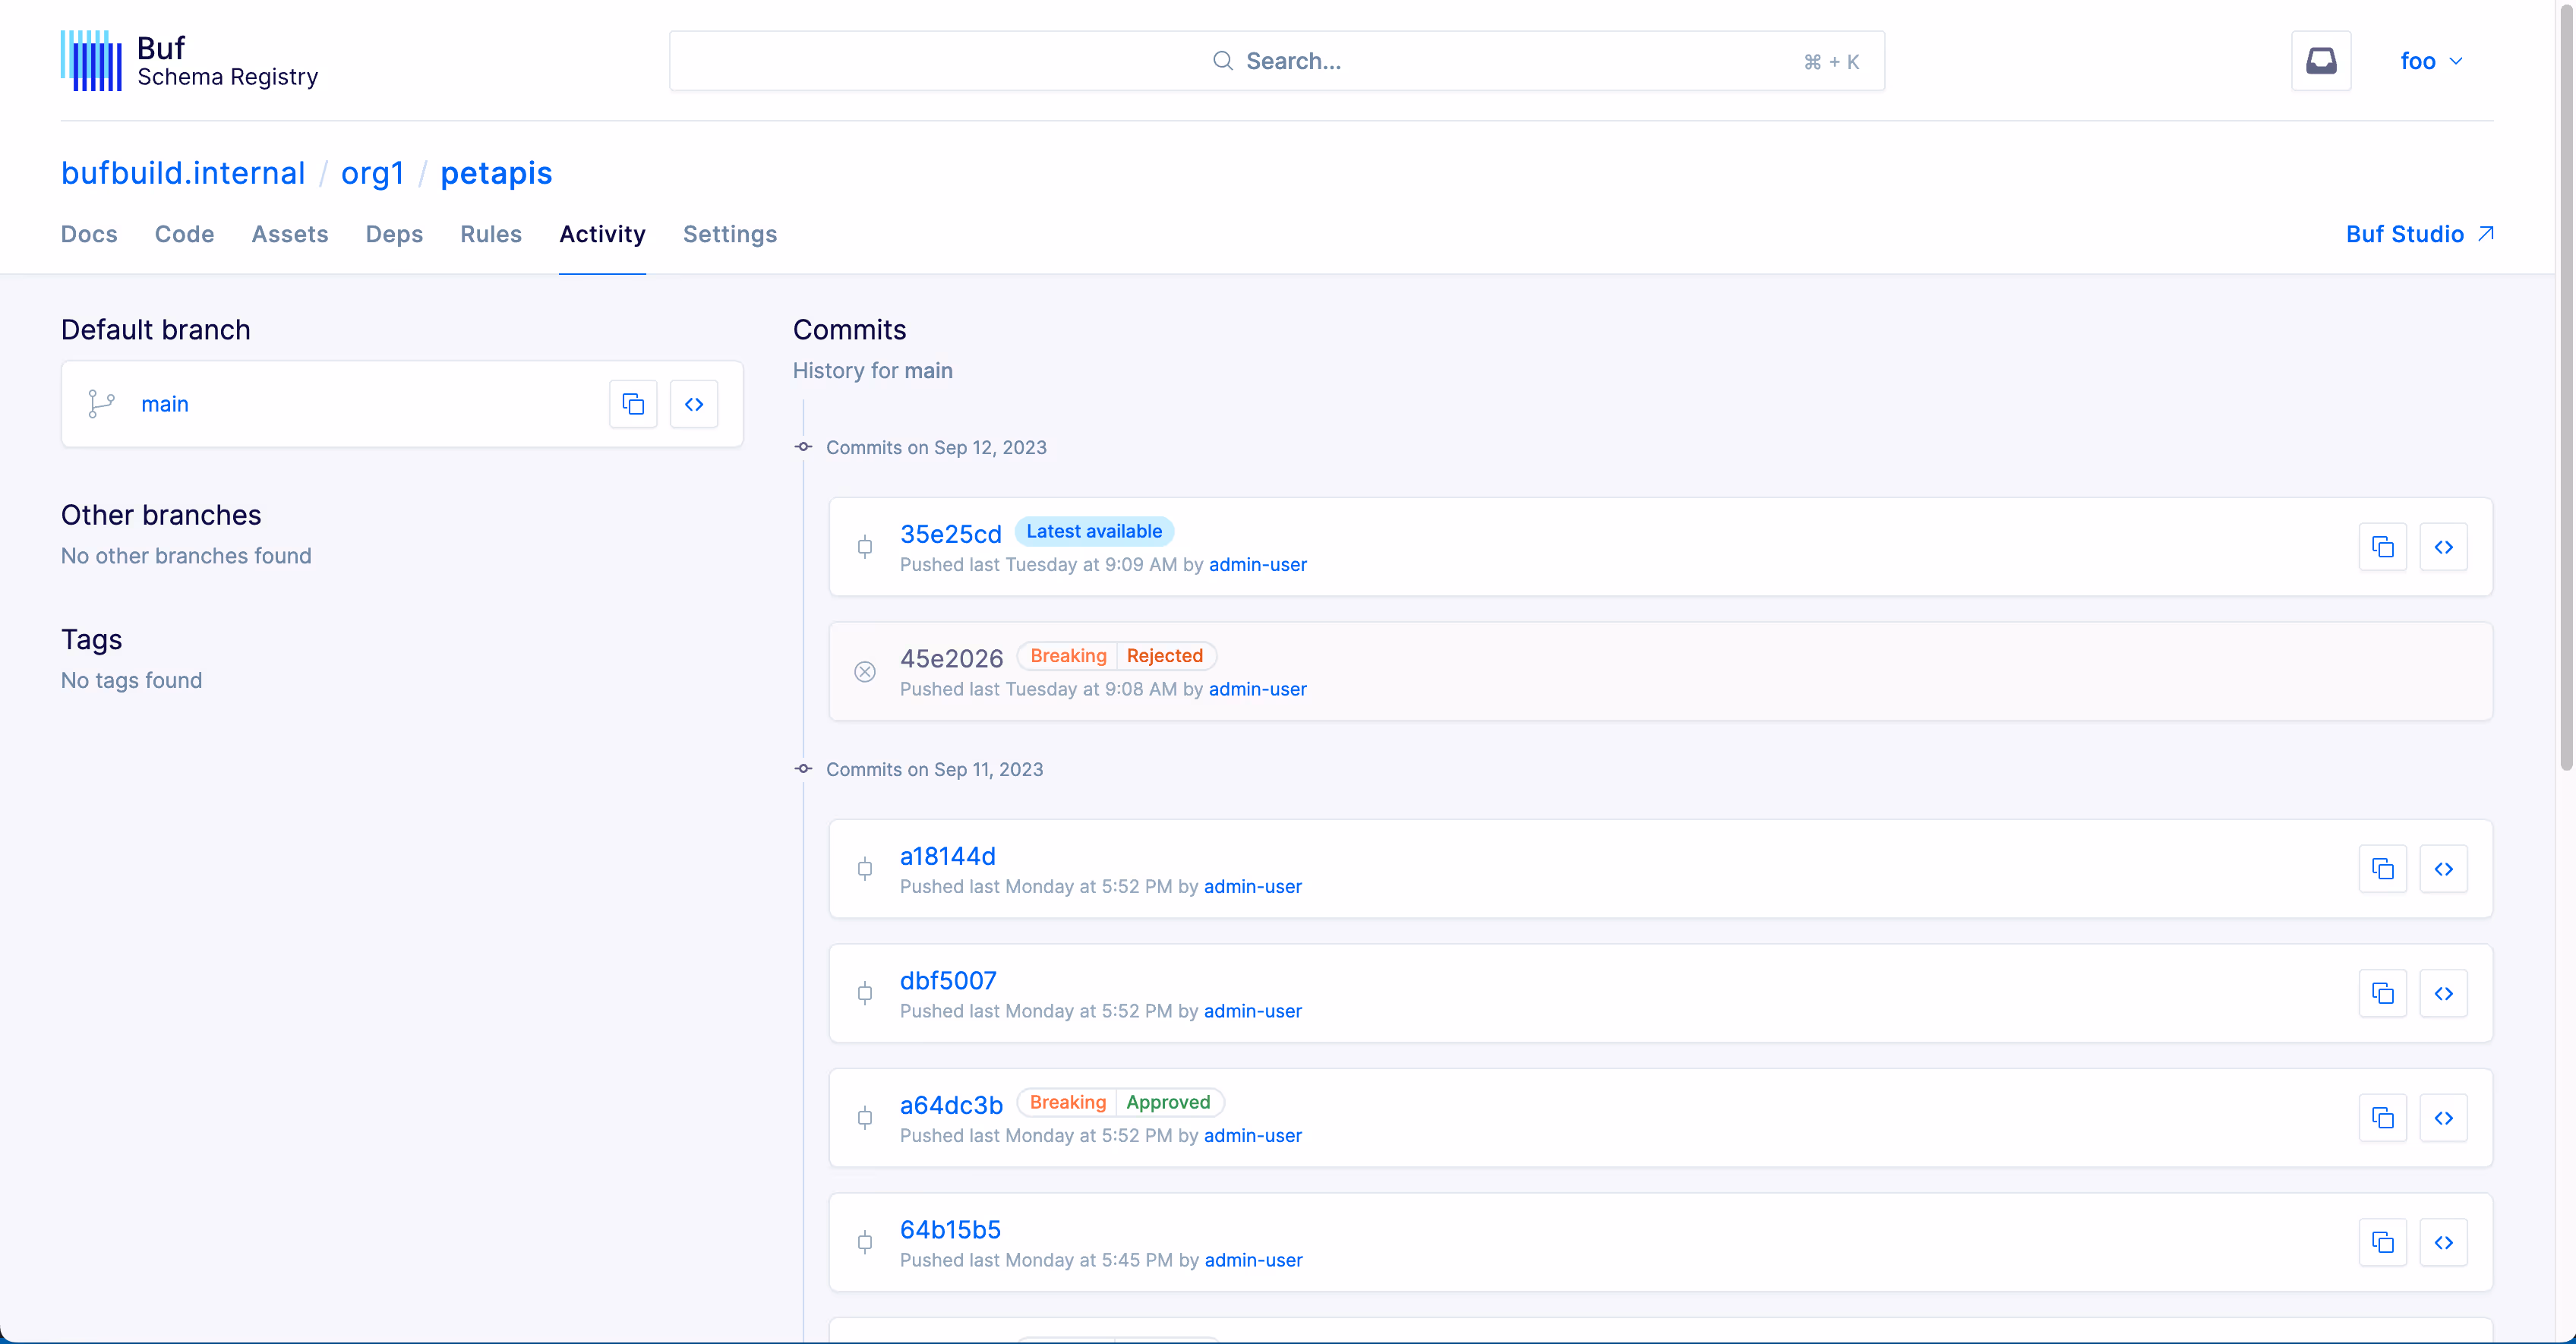
Task: Open admin-user profile on commit dbf5007
Action: pos(1253,1011)
